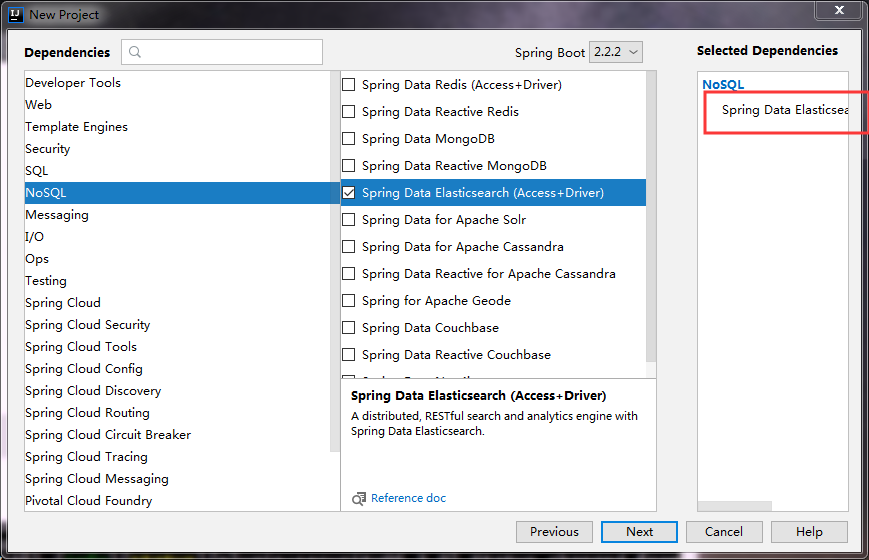
Task: Click the NoSQL group in Selected Dependencies
Action: [x=723, y=84]
